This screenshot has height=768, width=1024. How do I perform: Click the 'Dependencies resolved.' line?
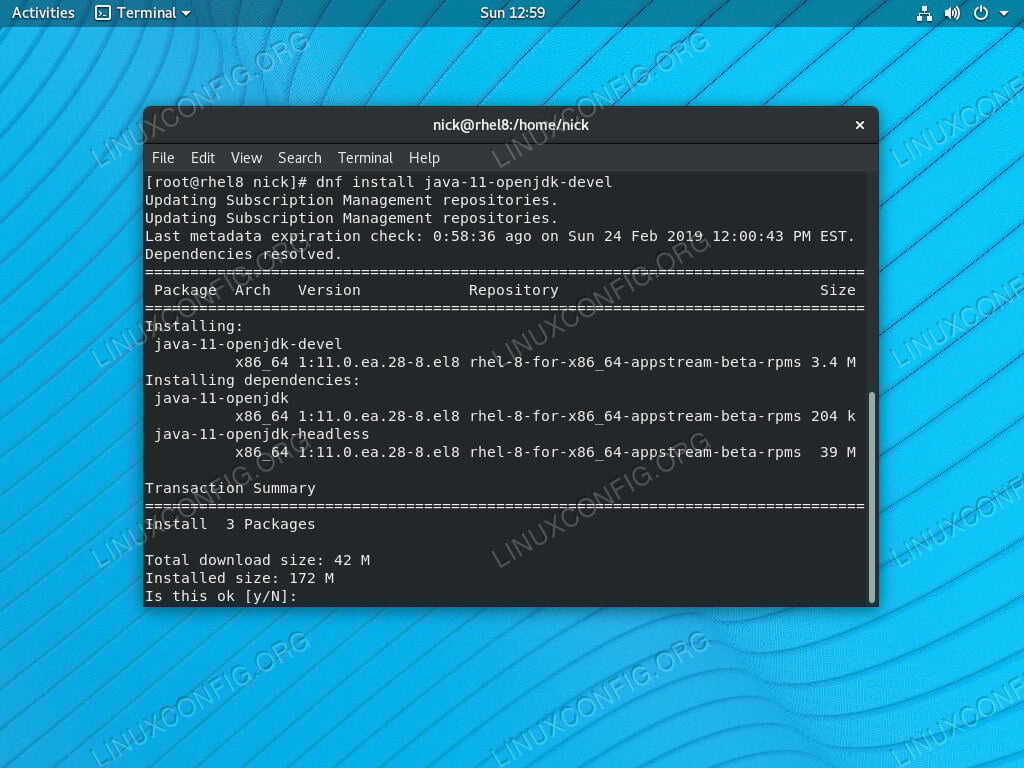[244, 254]
